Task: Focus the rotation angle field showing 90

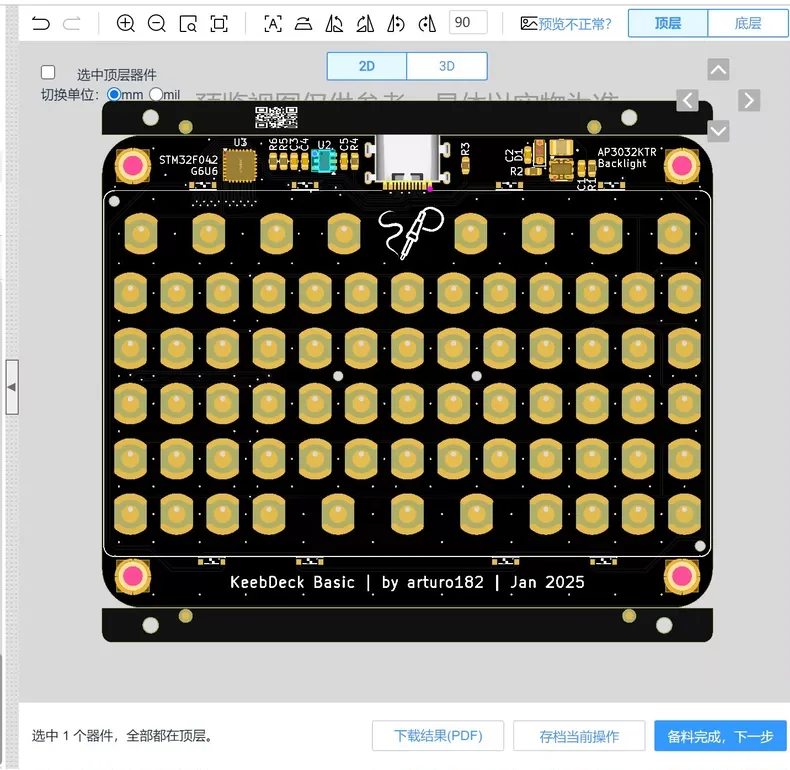Action: point(468,22)
